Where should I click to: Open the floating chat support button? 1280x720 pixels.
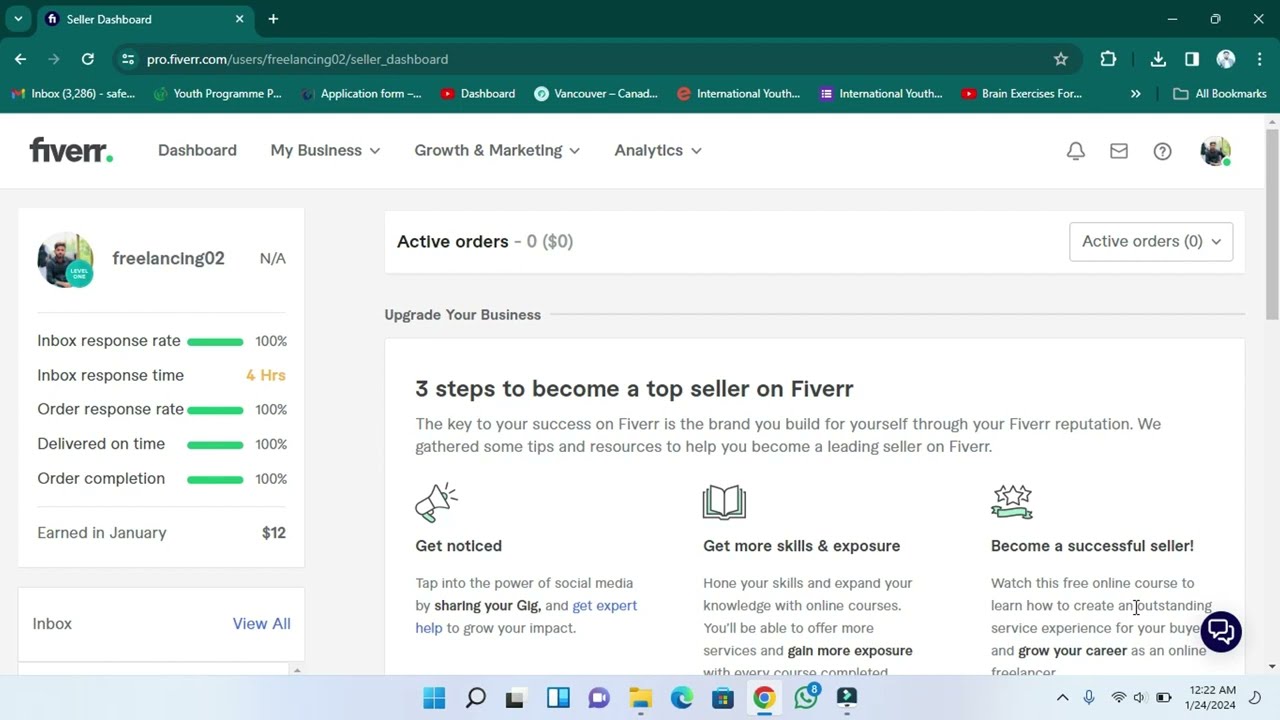(x=1220, y=631)
